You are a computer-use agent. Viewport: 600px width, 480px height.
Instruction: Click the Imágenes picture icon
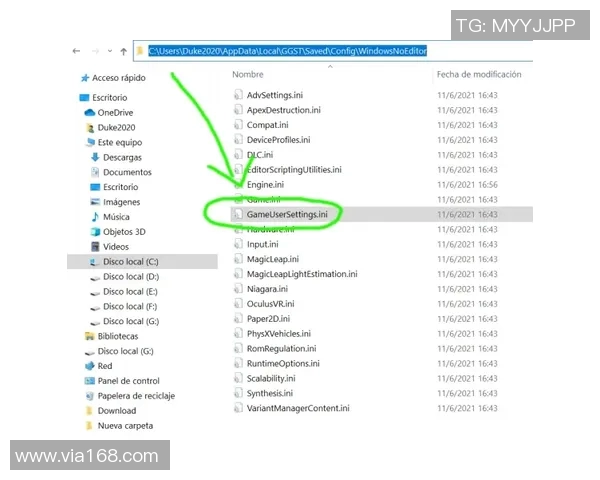95,202
